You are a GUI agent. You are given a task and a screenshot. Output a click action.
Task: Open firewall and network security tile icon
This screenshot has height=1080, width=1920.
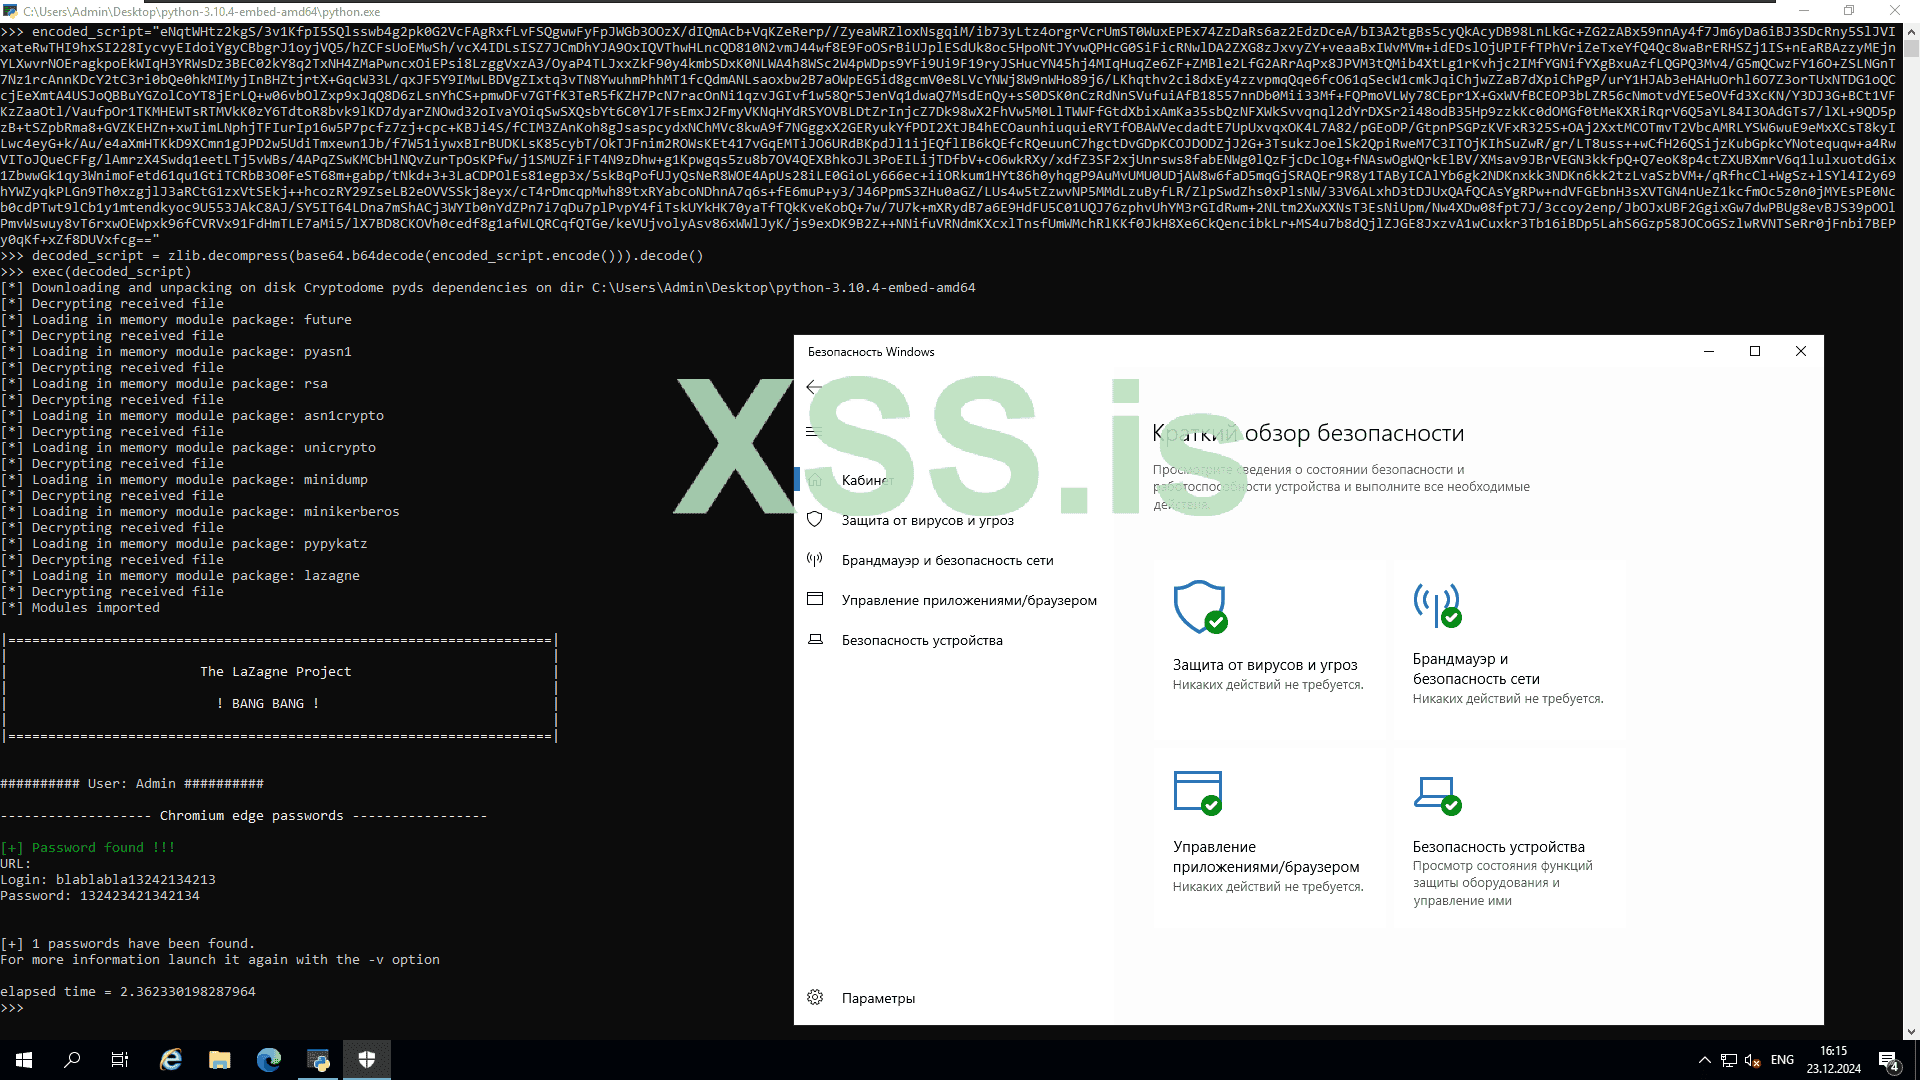tap(1437, 606)
